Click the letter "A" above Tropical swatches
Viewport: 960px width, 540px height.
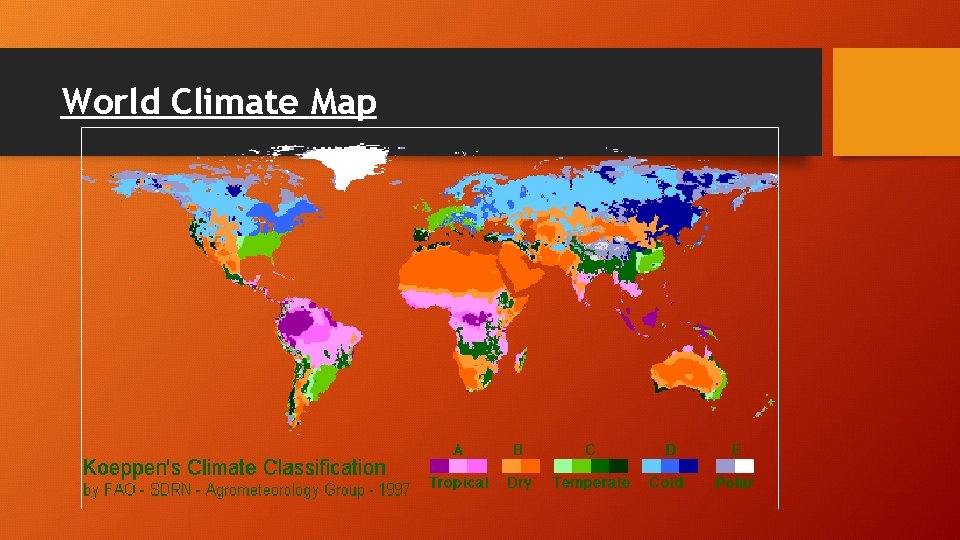click(x=458, y=450)
